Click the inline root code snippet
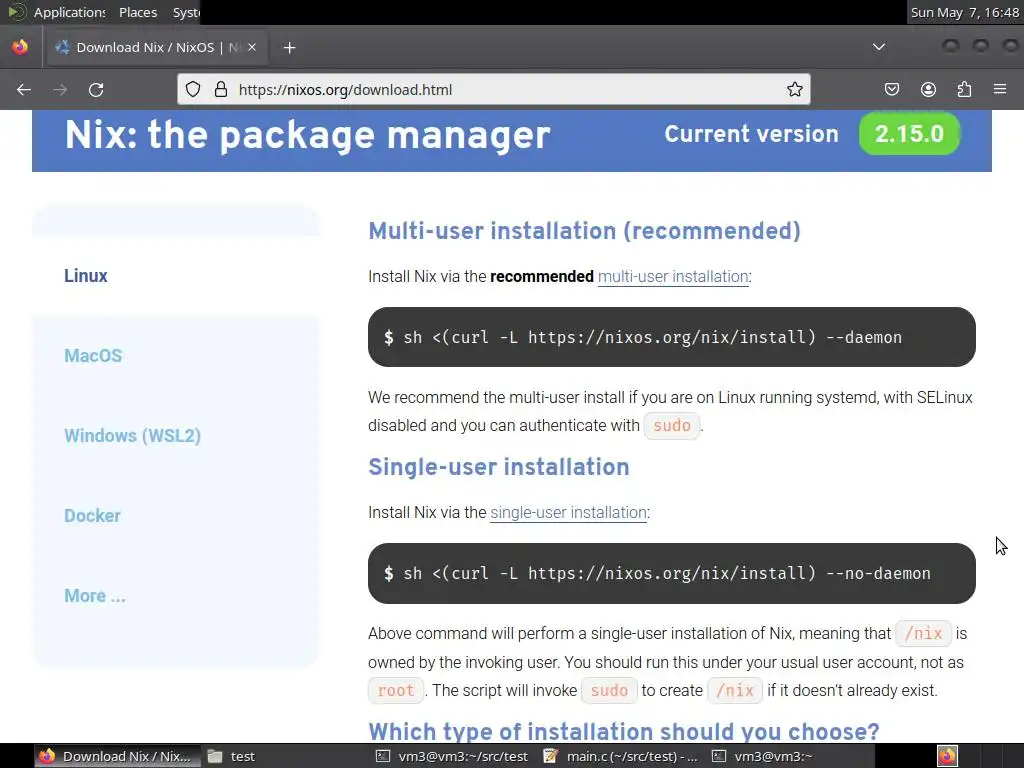 pyautogui.click(x=396, y=690)
